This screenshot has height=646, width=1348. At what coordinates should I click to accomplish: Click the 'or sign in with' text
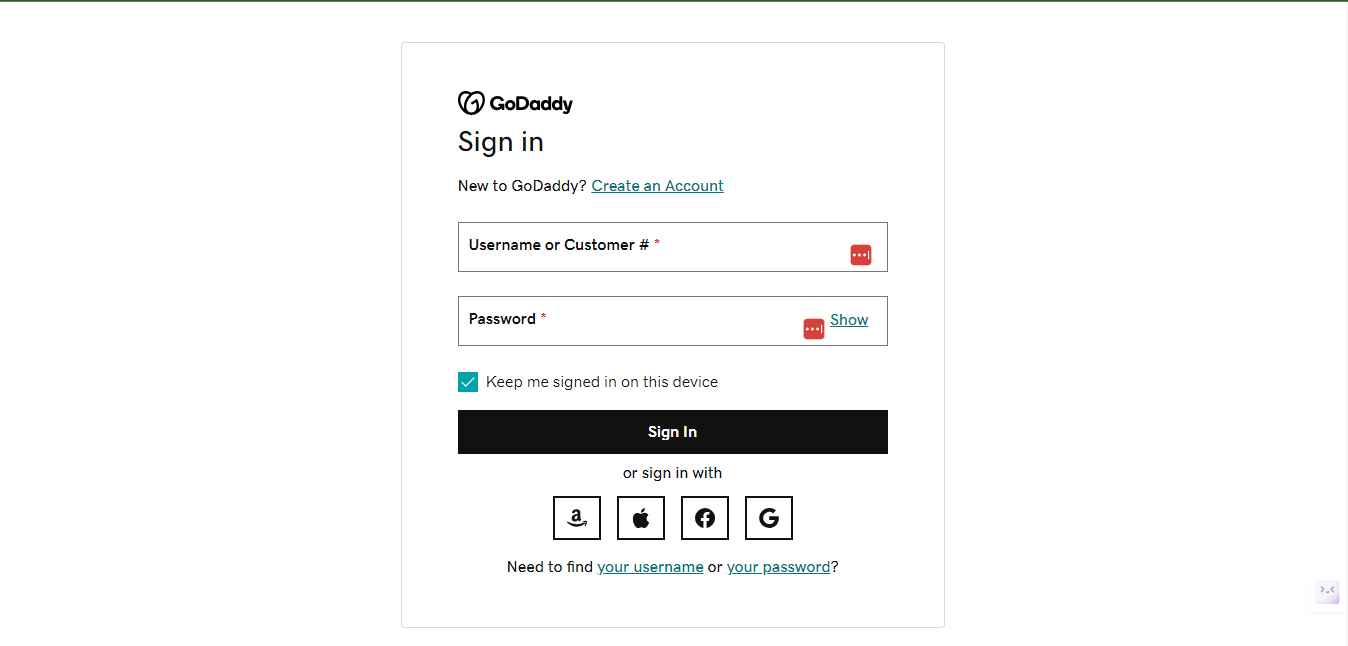[672, 473]
